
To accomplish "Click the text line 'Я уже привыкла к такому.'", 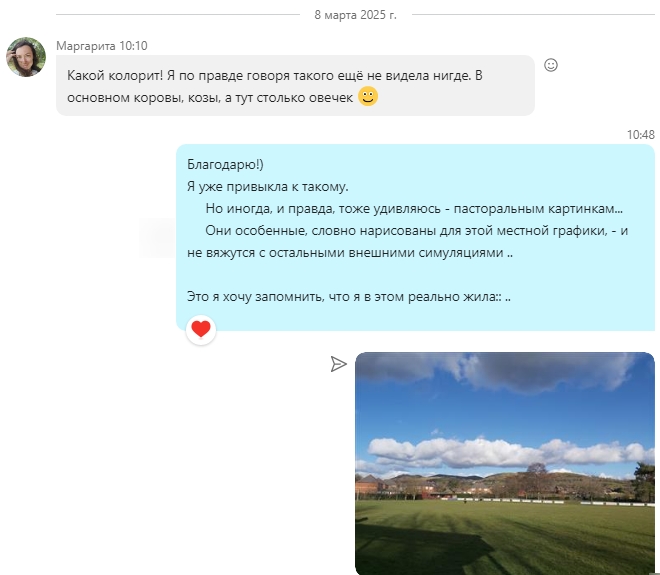I will (x=268, y=186).
